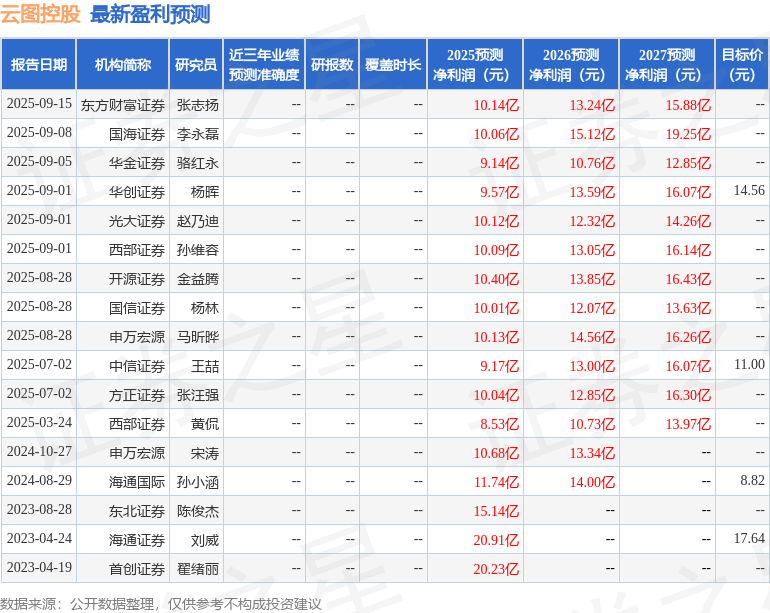Click analyst name 李永磊

pos(198,134)
